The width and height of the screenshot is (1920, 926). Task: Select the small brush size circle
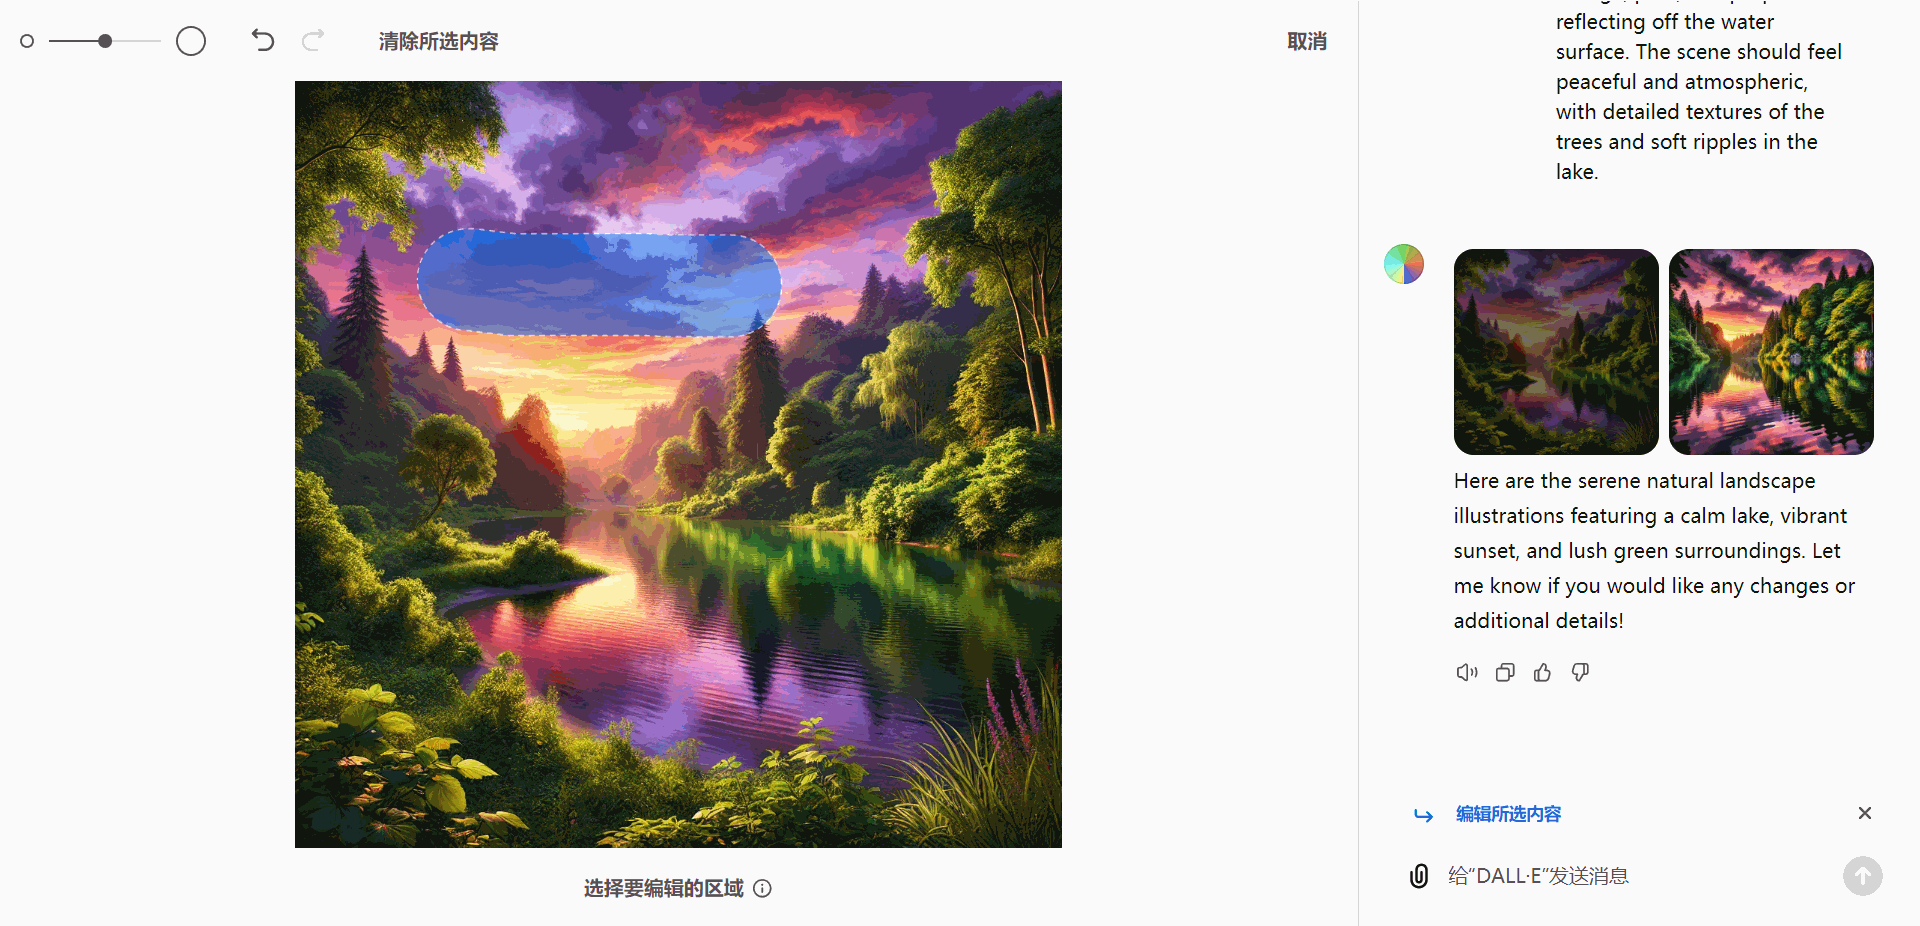click(27, 41)
